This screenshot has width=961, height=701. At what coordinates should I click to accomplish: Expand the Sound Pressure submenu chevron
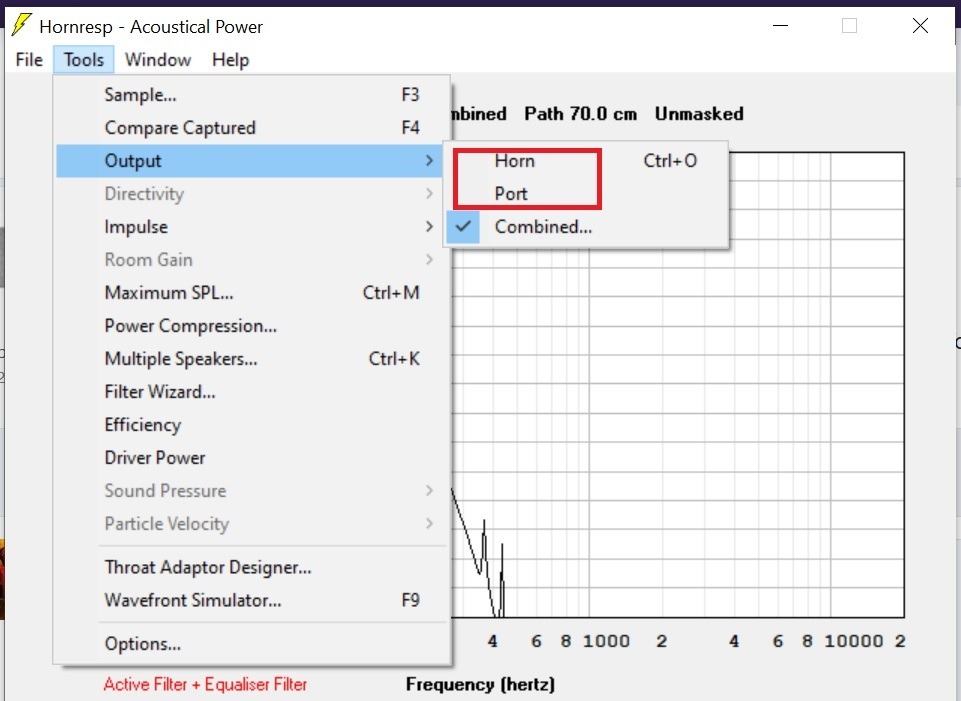tap(430, 491)
